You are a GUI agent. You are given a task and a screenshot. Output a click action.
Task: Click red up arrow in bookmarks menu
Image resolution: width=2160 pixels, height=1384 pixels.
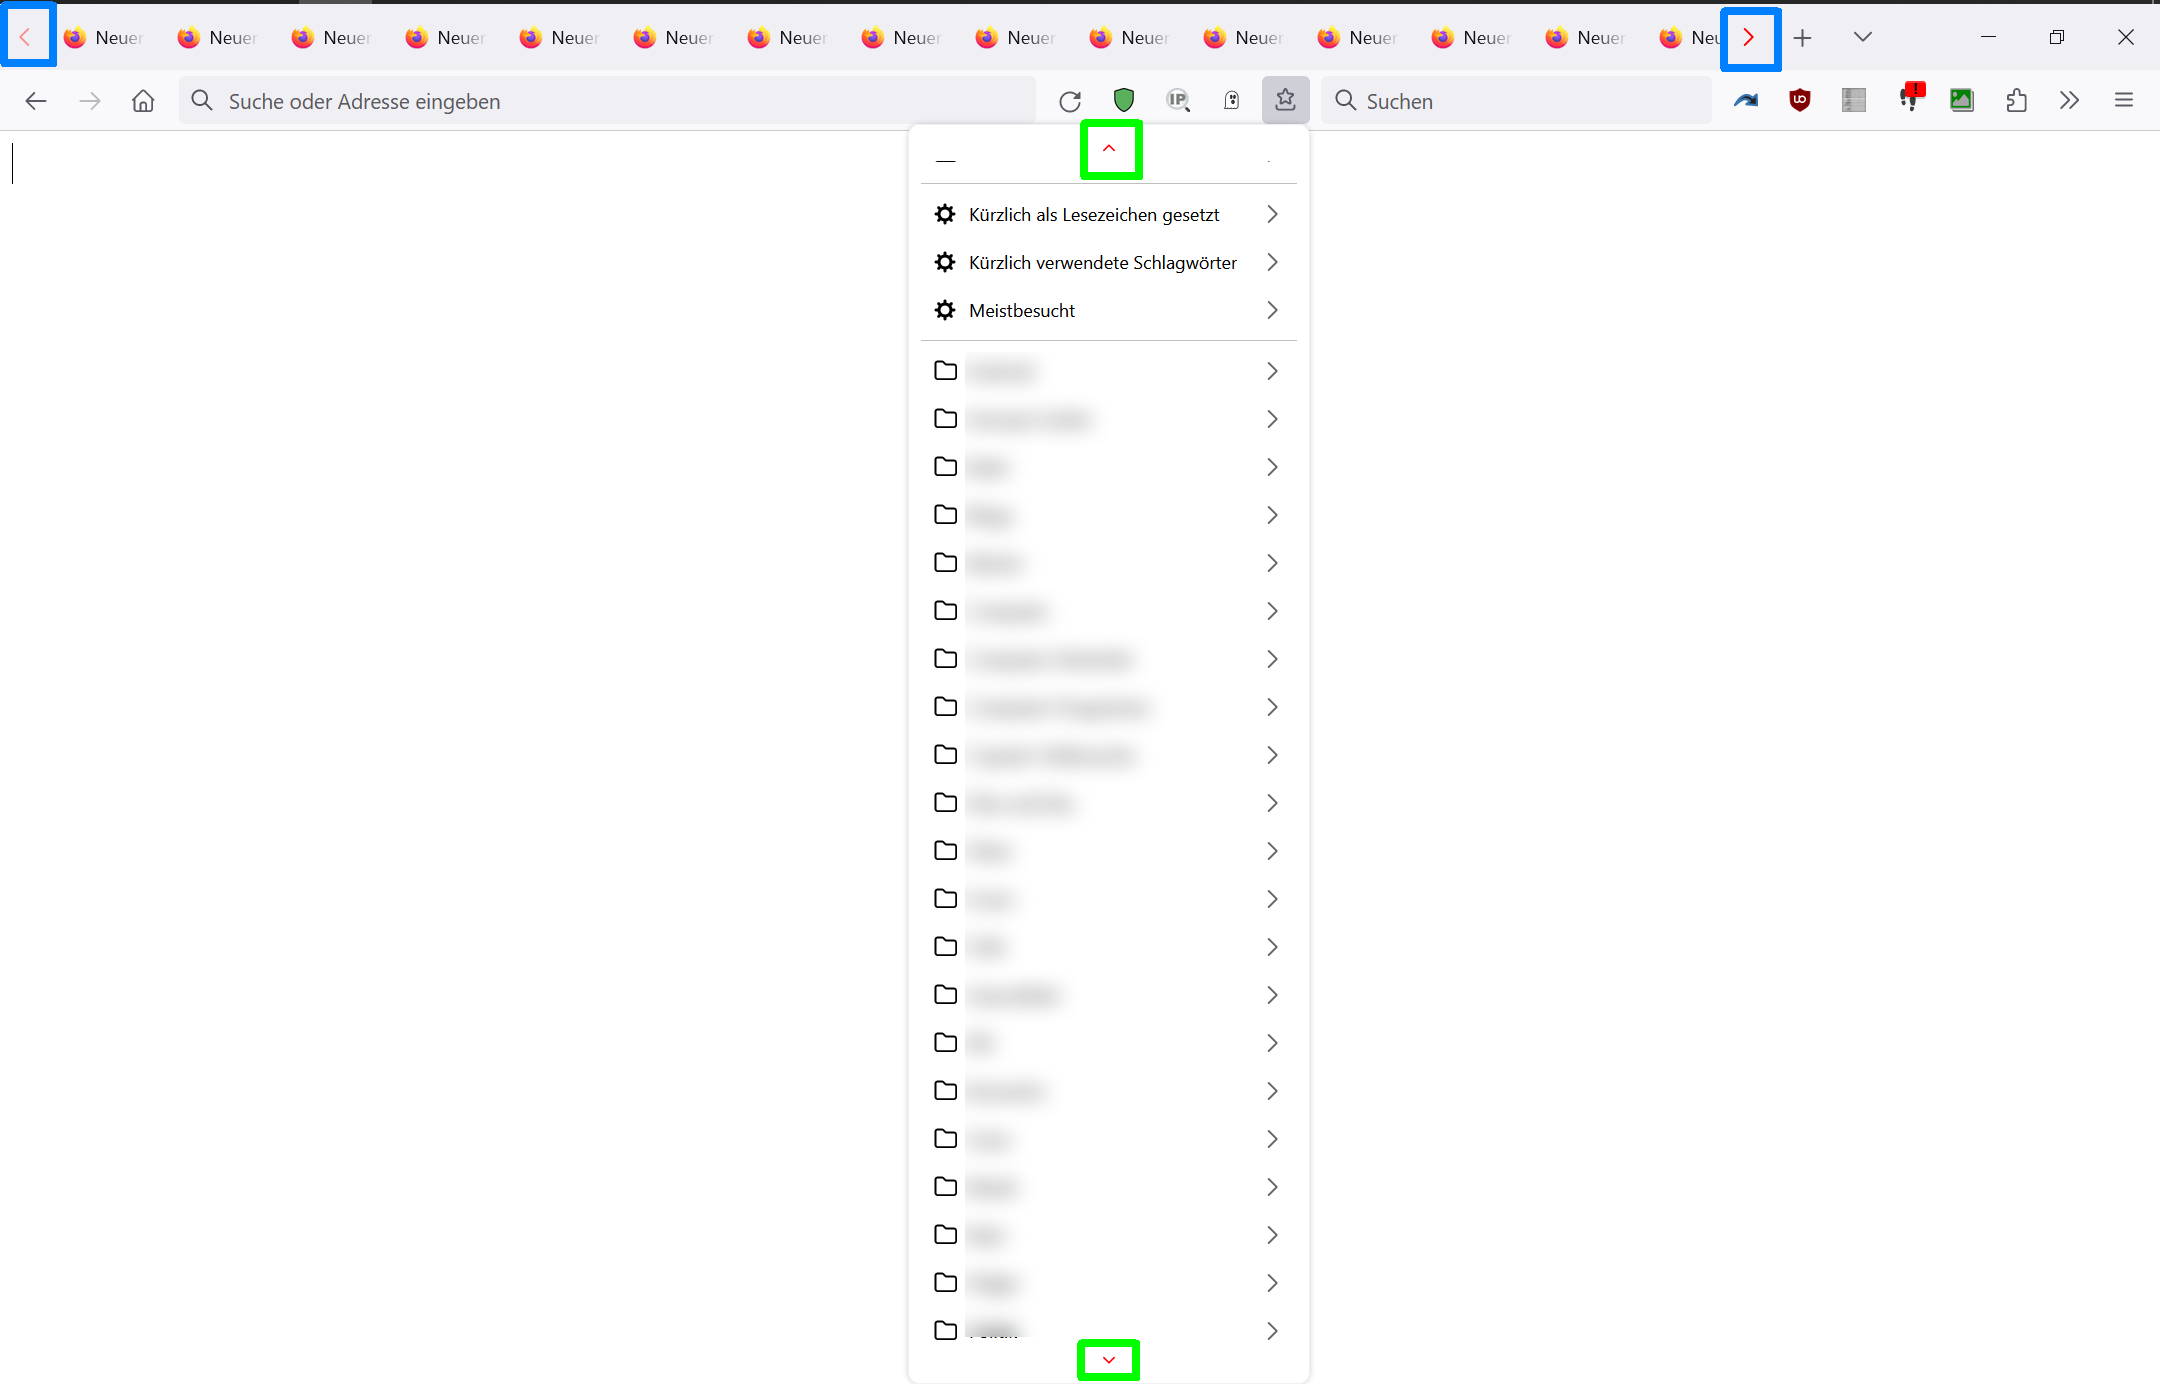pyautogui.click(x=1109, y=149)
